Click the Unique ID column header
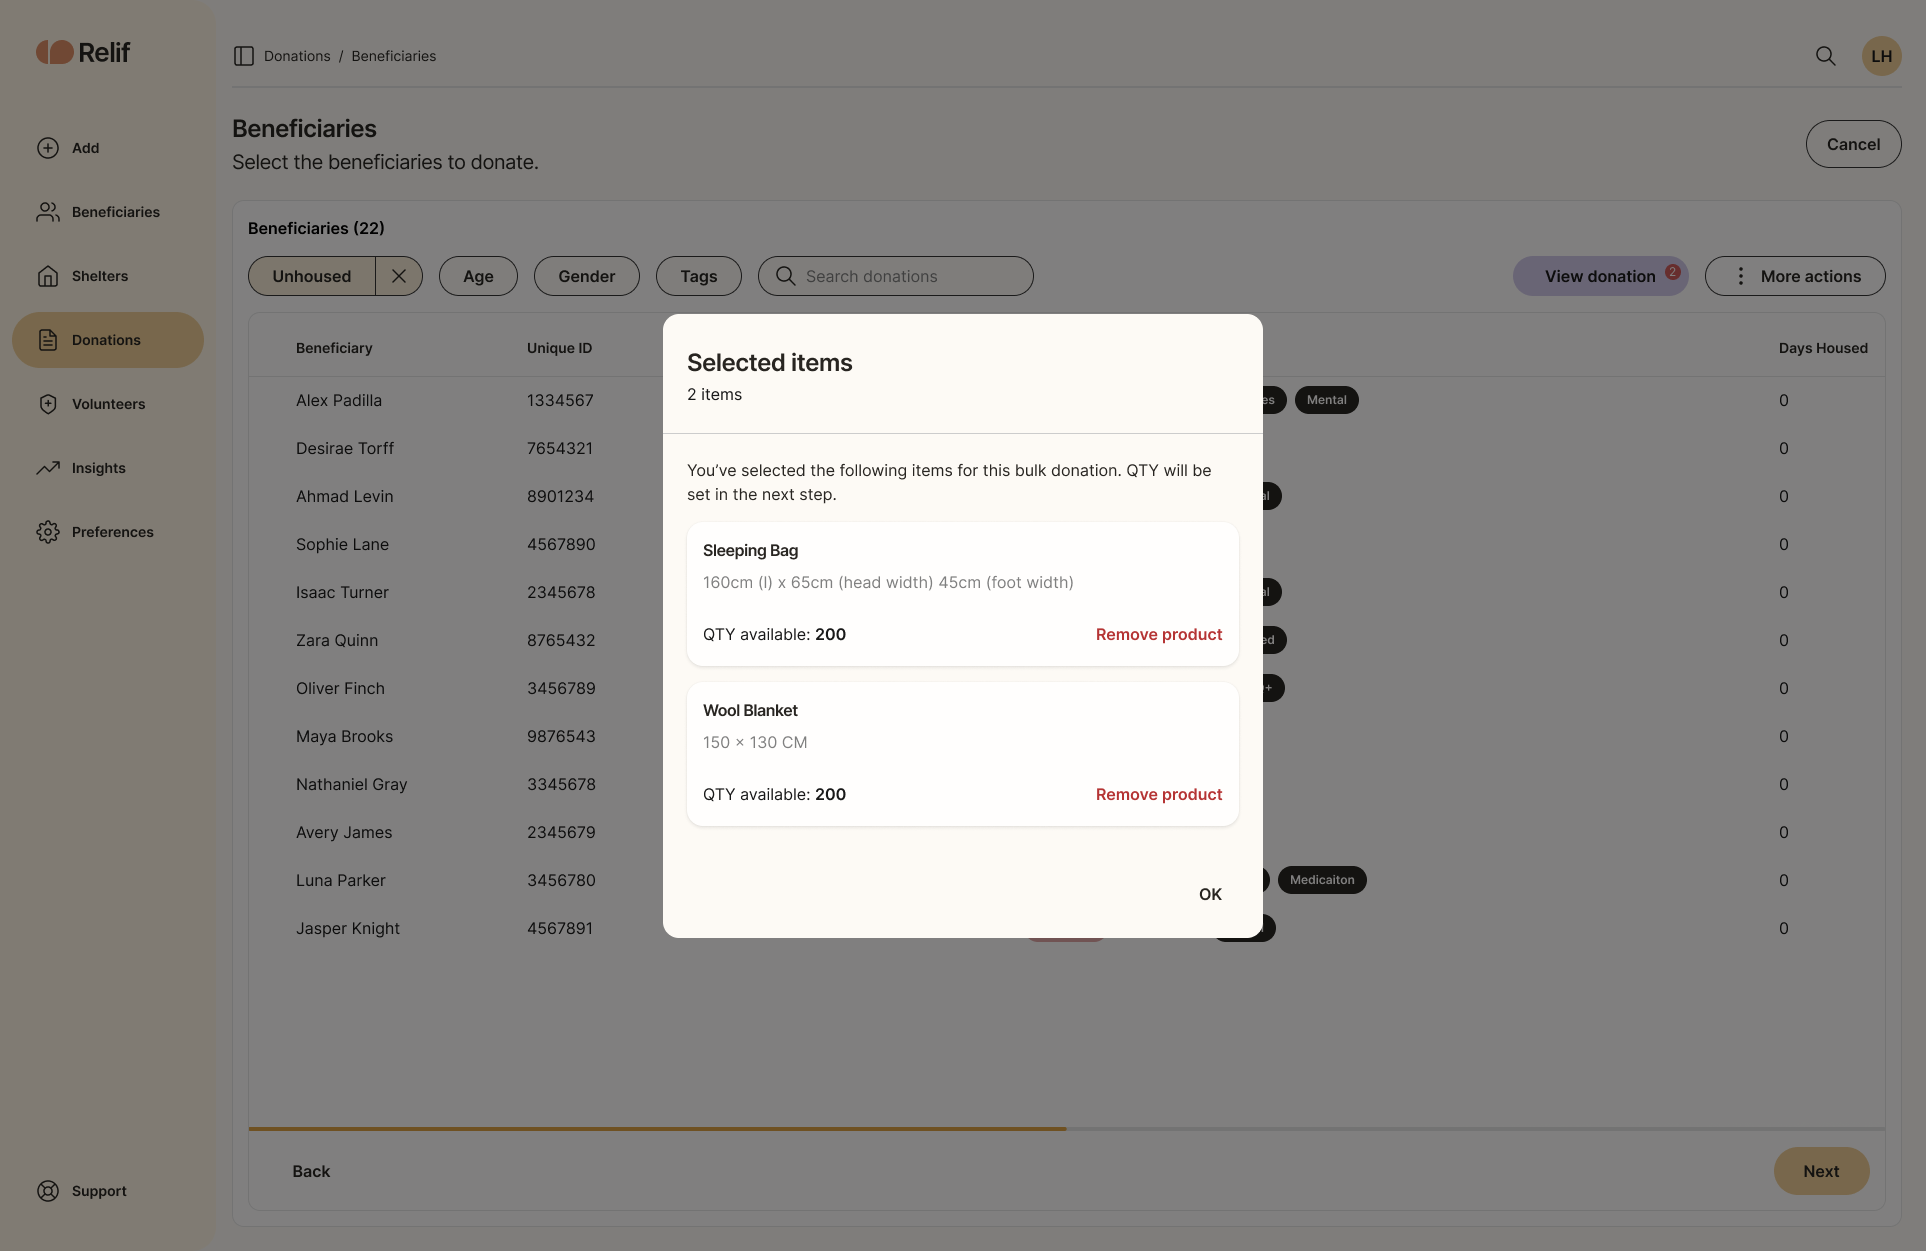1926x1251 pixels. 559,348
